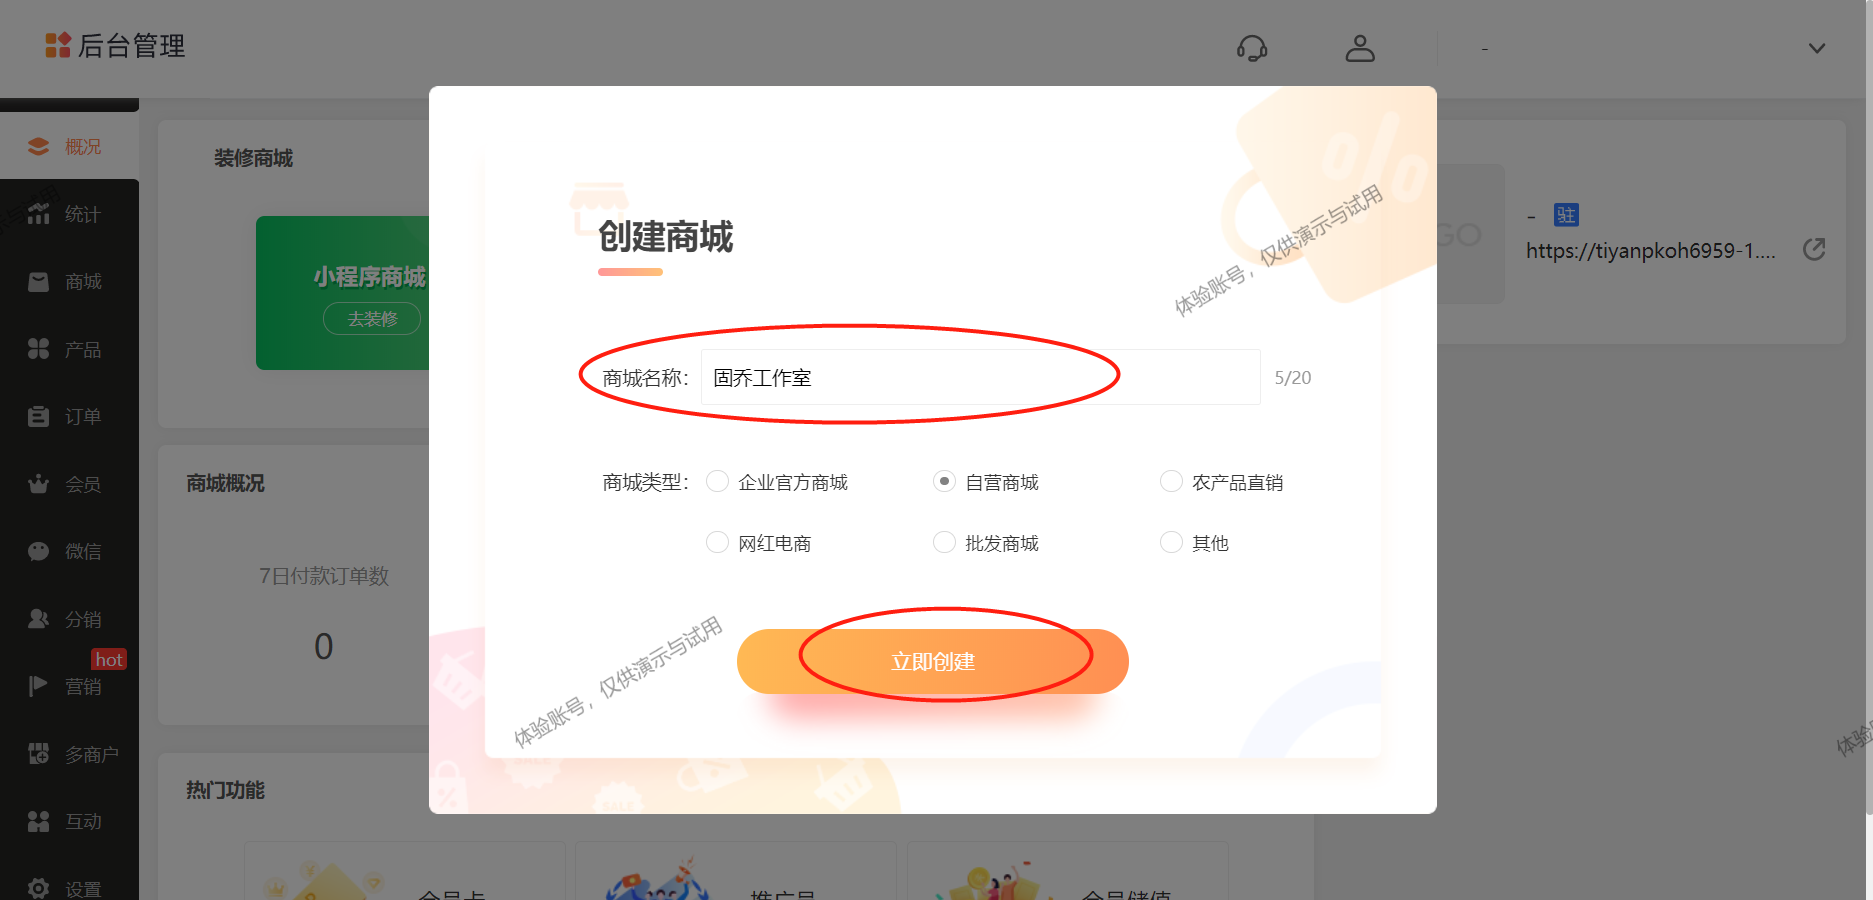This screenshot has height=900, width=1873.
Task: Open the 会员 members crown icon
Action: (x=38, y=484)
